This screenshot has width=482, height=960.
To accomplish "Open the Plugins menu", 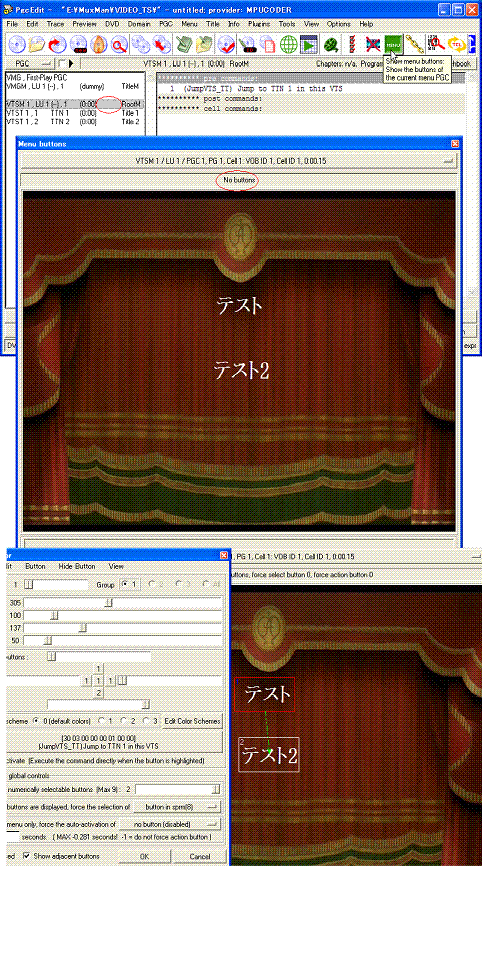I will coord(258,23).
